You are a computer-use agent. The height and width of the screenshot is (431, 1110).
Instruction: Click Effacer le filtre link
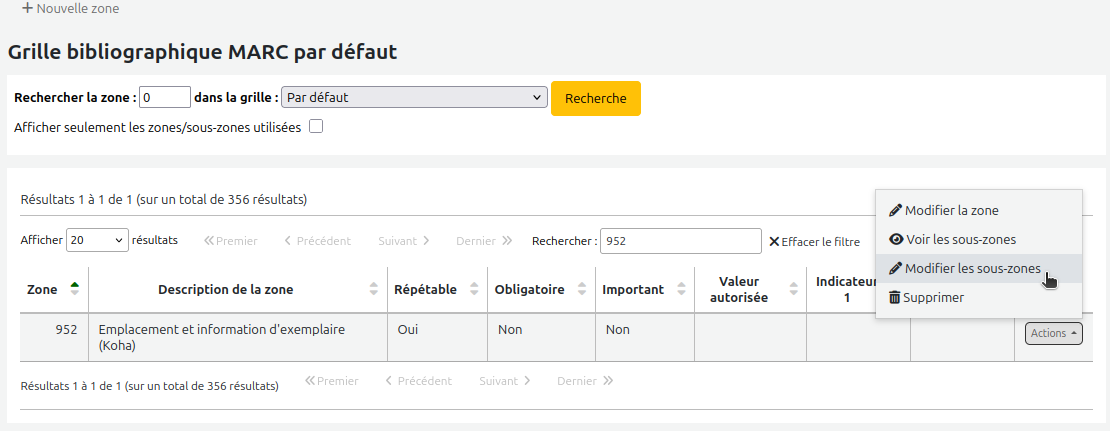point(814,241)
